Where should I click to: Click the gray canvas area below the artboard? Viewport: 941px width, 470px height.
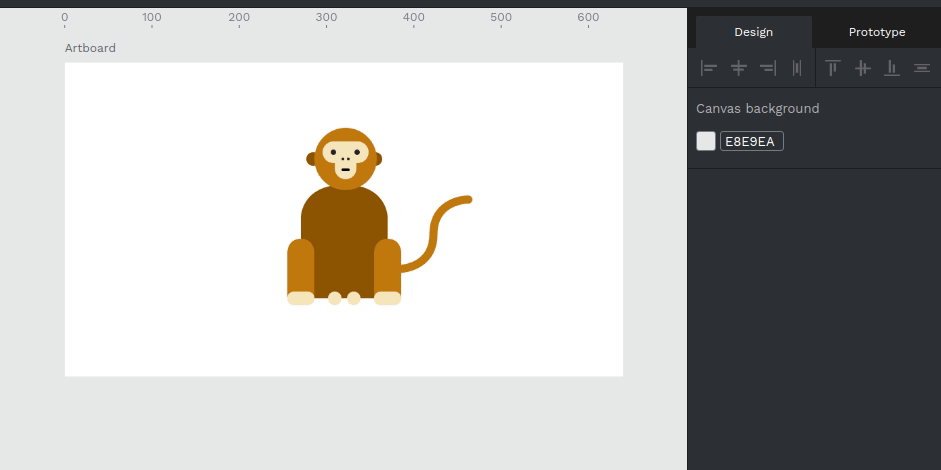(x=340, y=420)
